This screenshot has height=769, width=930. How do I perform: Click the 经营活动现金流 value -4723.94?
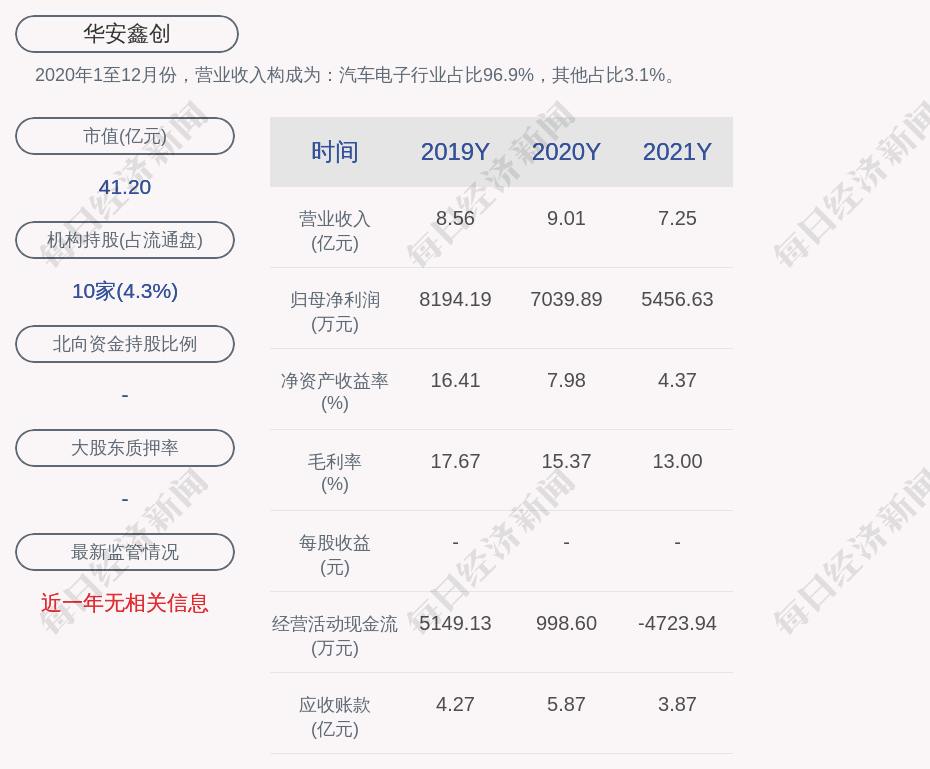point(677,623)
